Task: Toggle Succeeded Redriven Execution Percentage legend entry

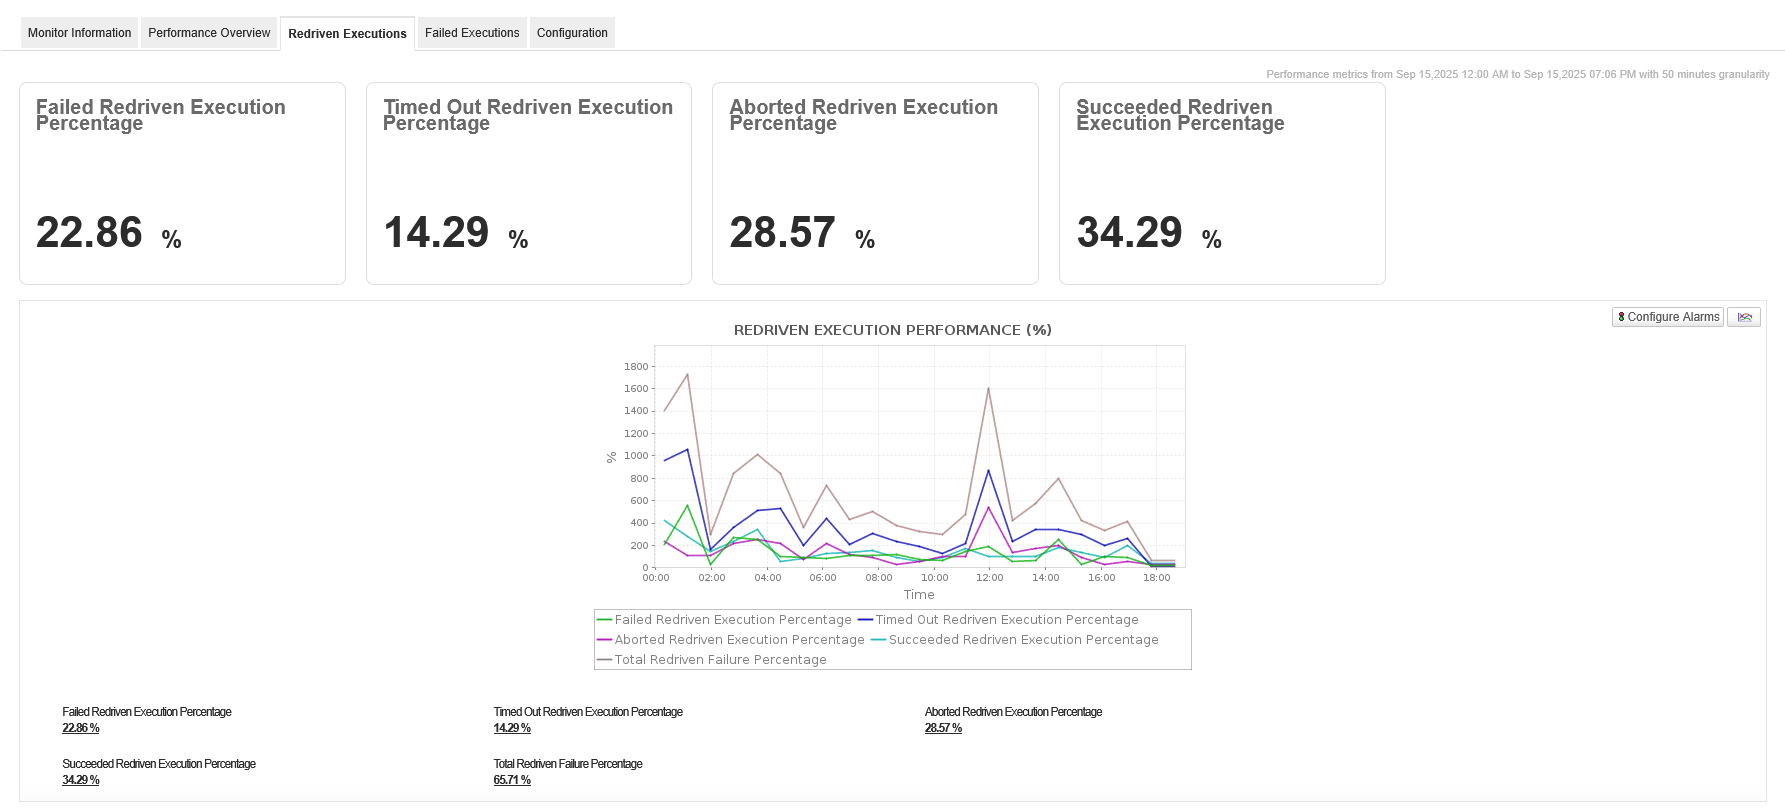Action: pos(1015,640)
